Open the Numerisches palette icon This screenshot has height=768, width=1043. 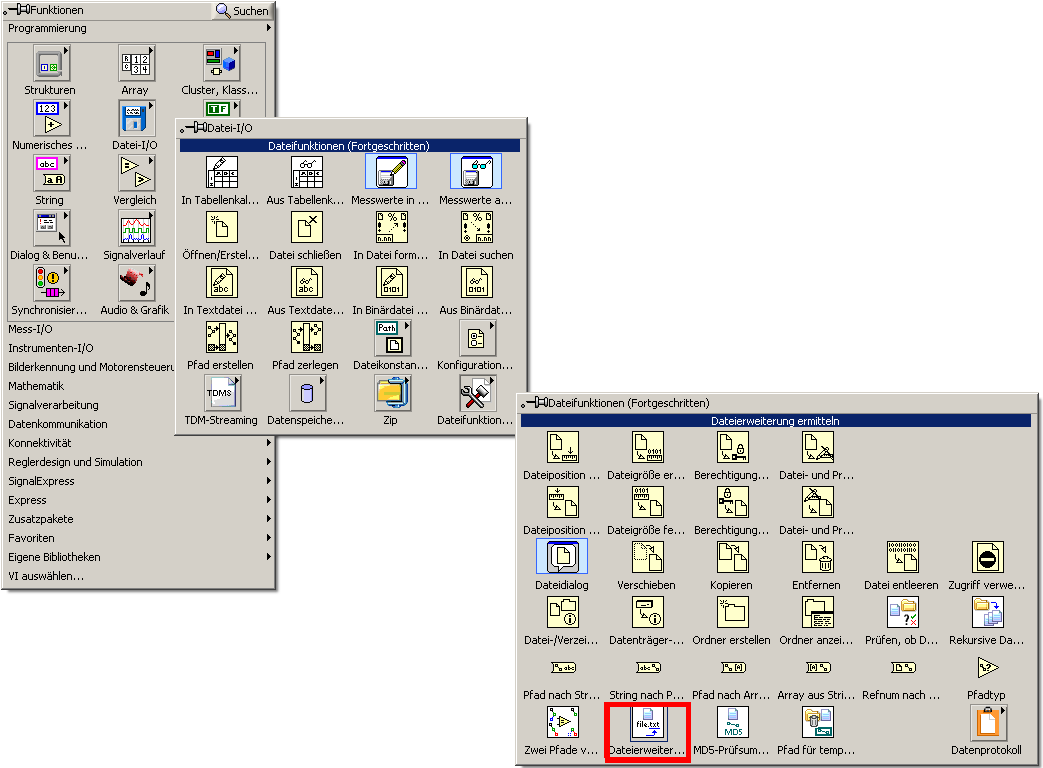point(51,119)
